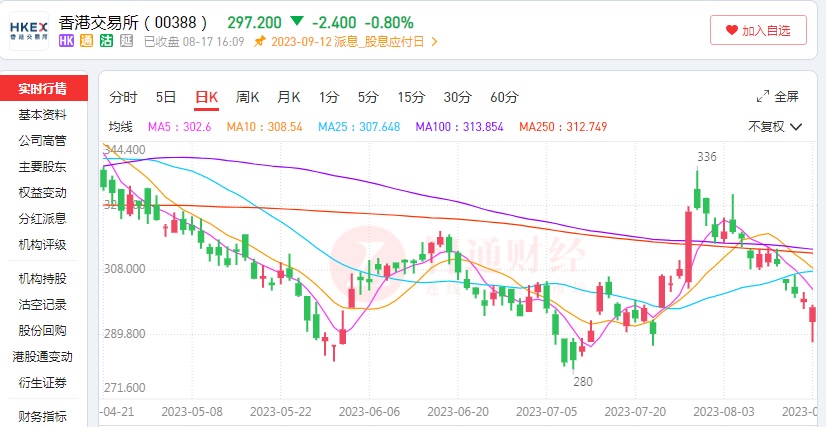Click the heart icon in 加入自选
This screenshot has width=826, height=427.
coord(731,31)
